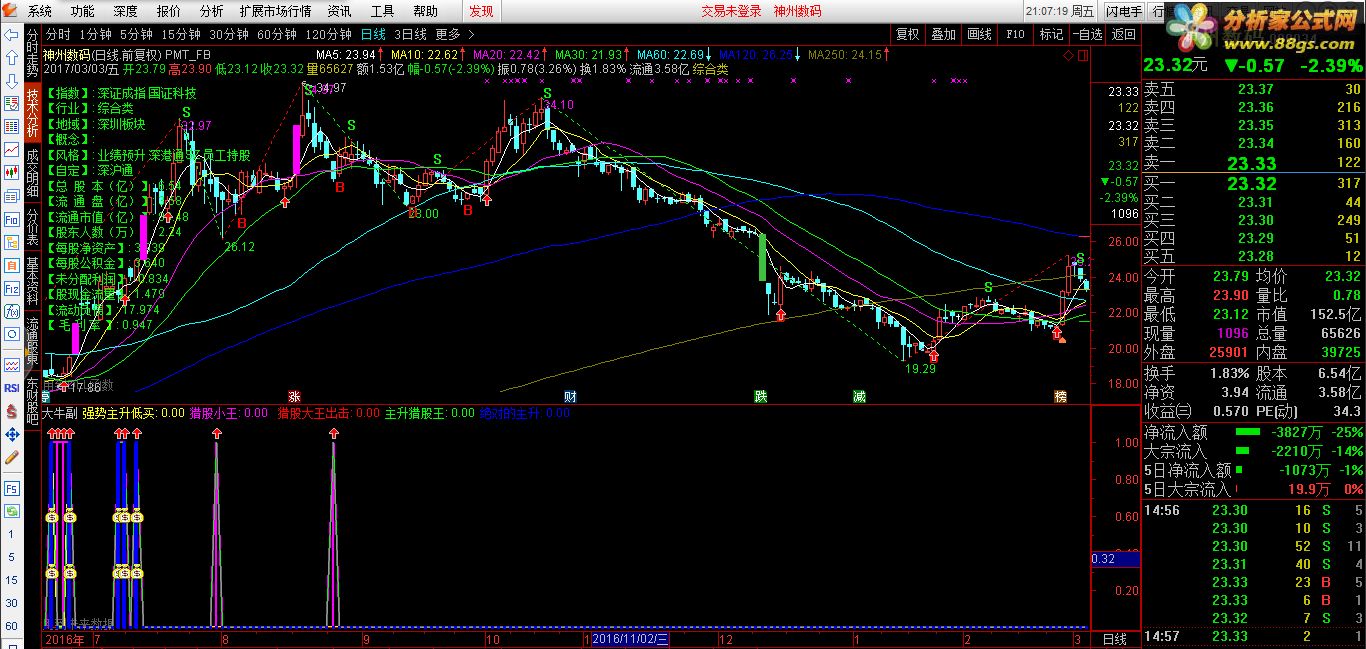Click the 2016/11/02 date marker on time axis
The image size is (1366, 649).
pyautogui.click(x=630, y=638)
